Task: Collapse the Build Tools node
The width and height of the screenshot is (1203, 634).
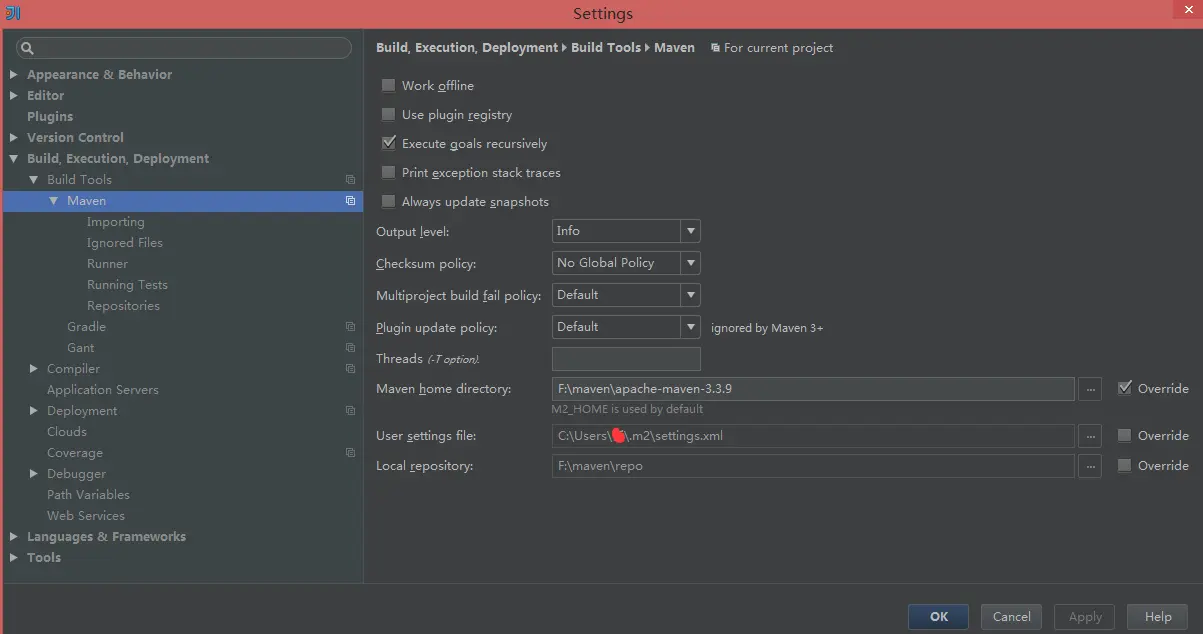Action: [34, 180]
